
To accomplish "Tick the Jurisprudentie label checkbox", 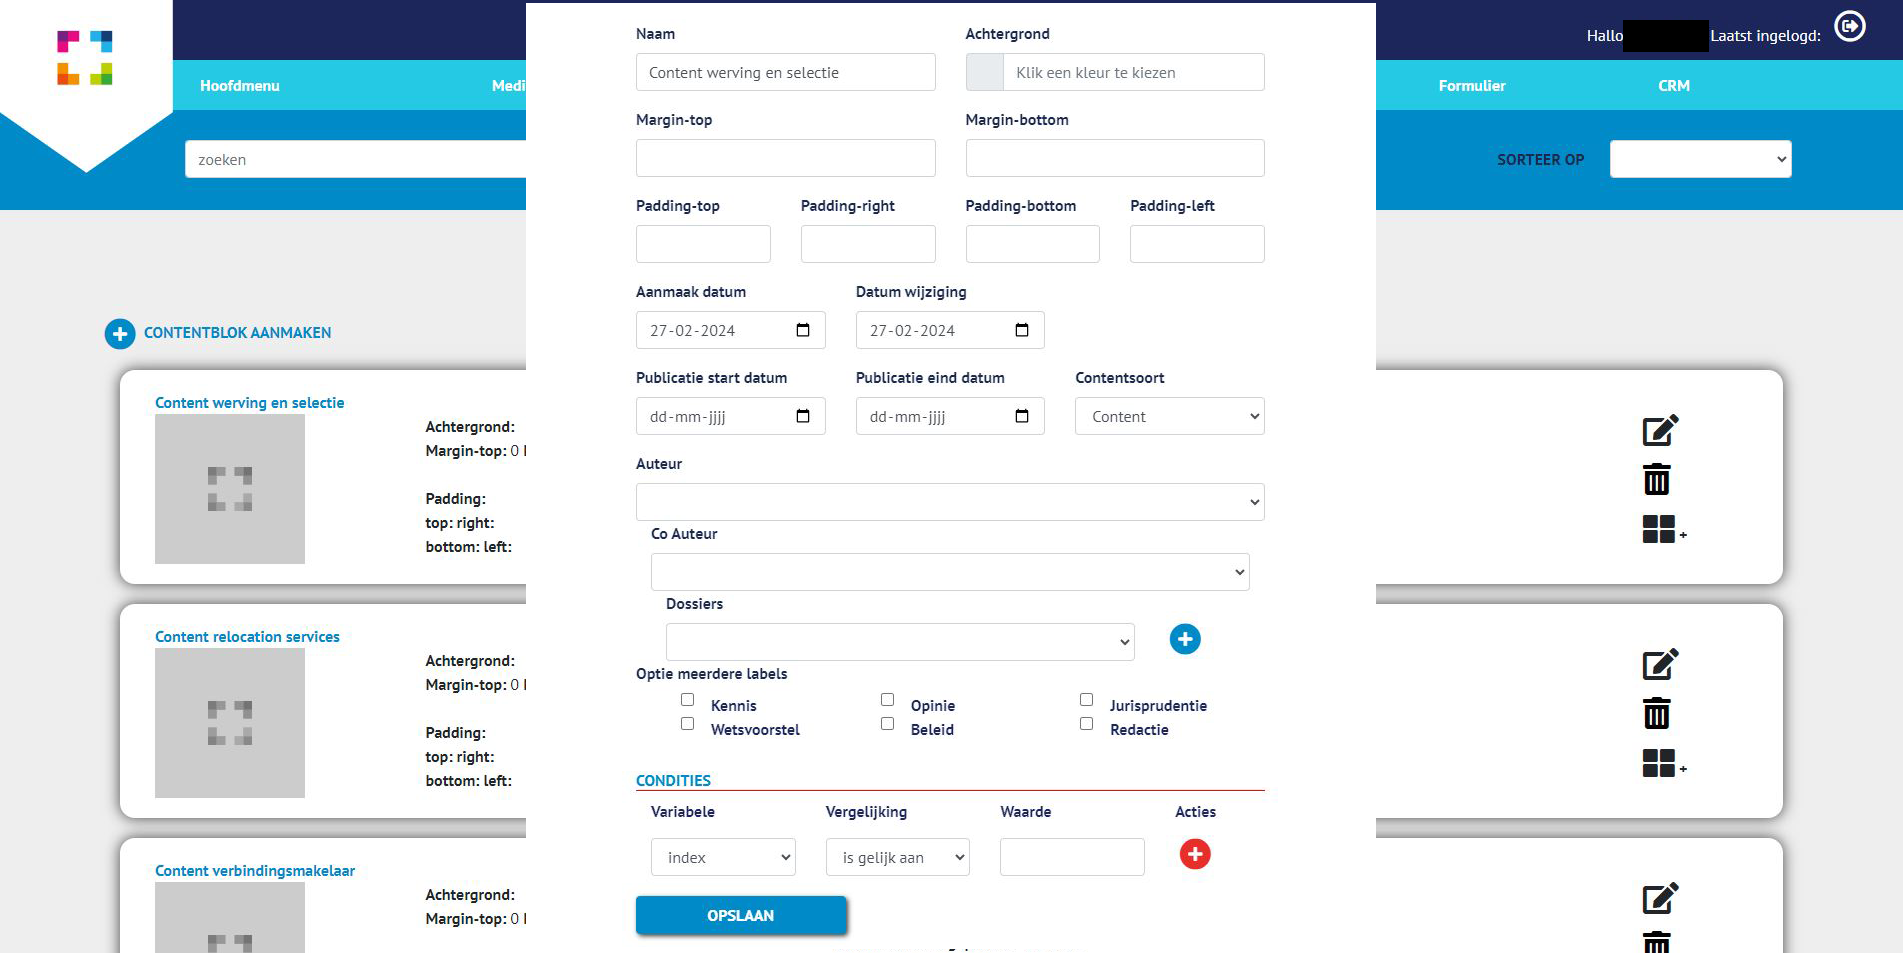I will [x=1087, y=700].
